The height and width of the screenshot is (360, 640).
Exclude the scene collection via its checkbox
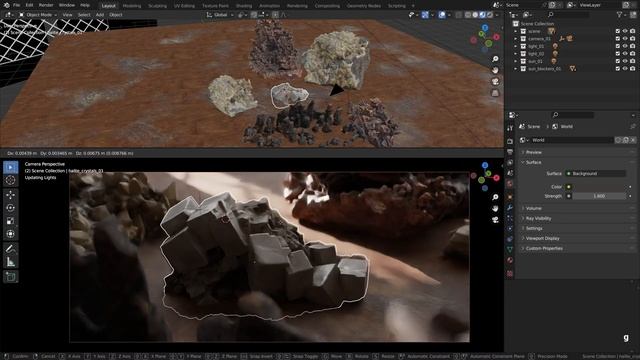tap(618, 31)
